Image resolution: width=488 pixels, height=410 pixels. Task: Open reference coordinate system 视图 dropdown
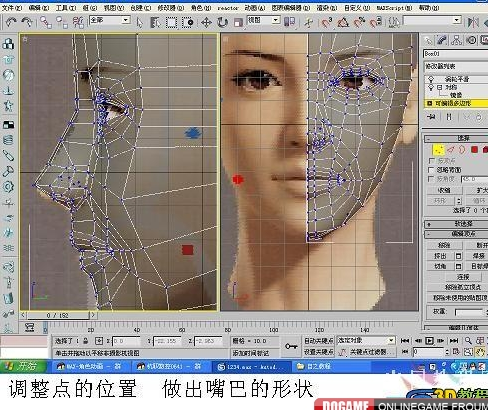[x=263, y=20]
